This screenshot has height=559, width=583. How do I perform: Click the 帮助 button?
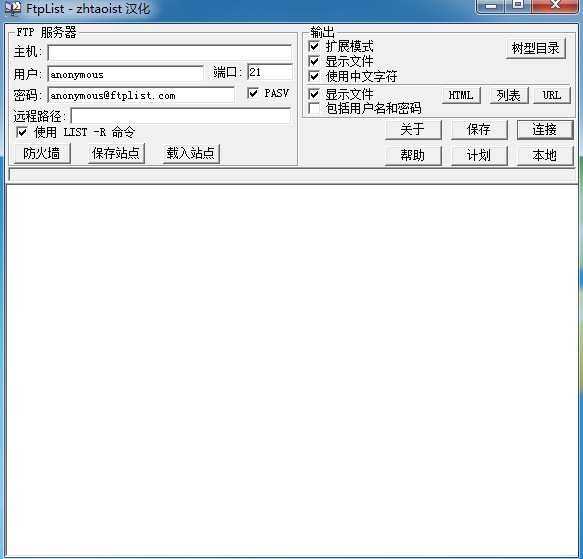(x=413, y=155)
